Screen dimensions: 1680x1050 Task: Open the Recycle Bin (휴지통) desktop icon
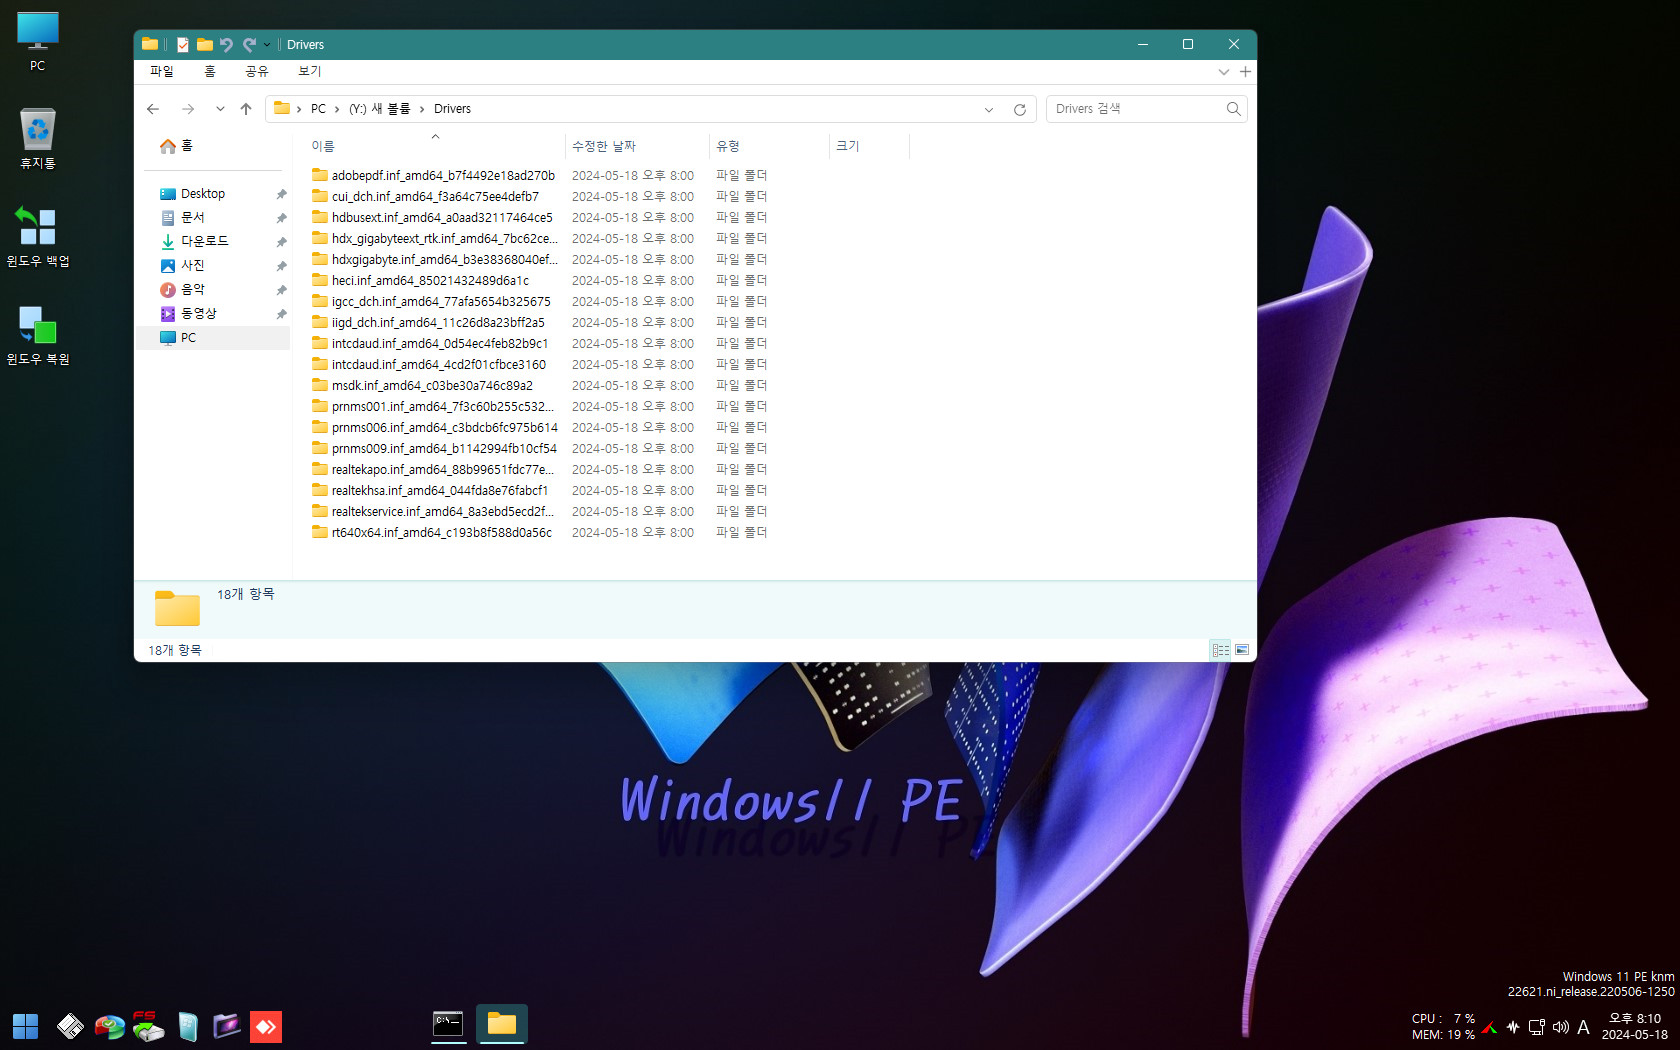[38, 138]
